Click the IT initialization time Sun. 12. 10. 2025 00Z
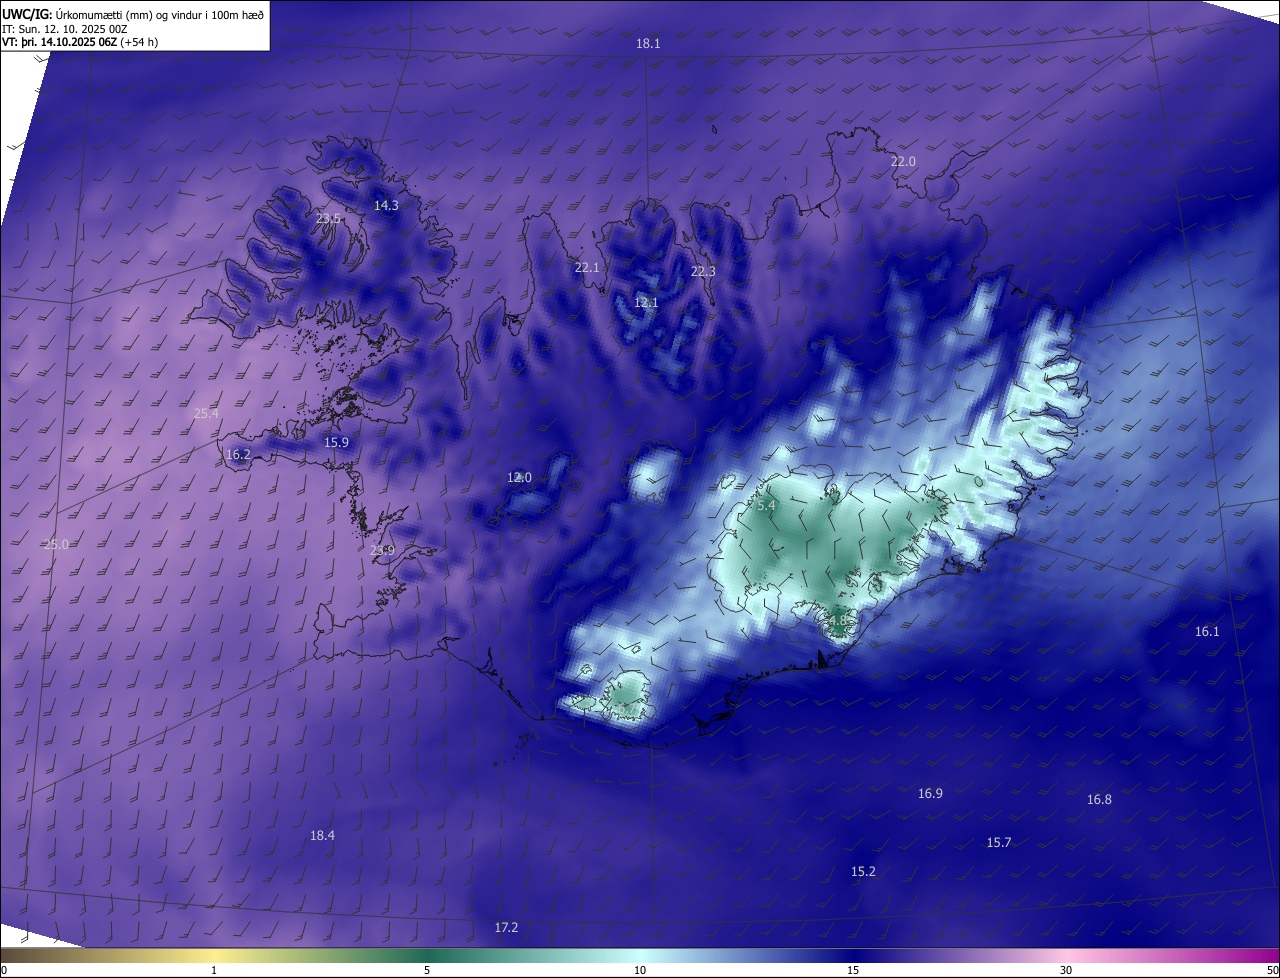This screenshot has height=978, width=1280. pyautogui.click(x=65, y=28)
